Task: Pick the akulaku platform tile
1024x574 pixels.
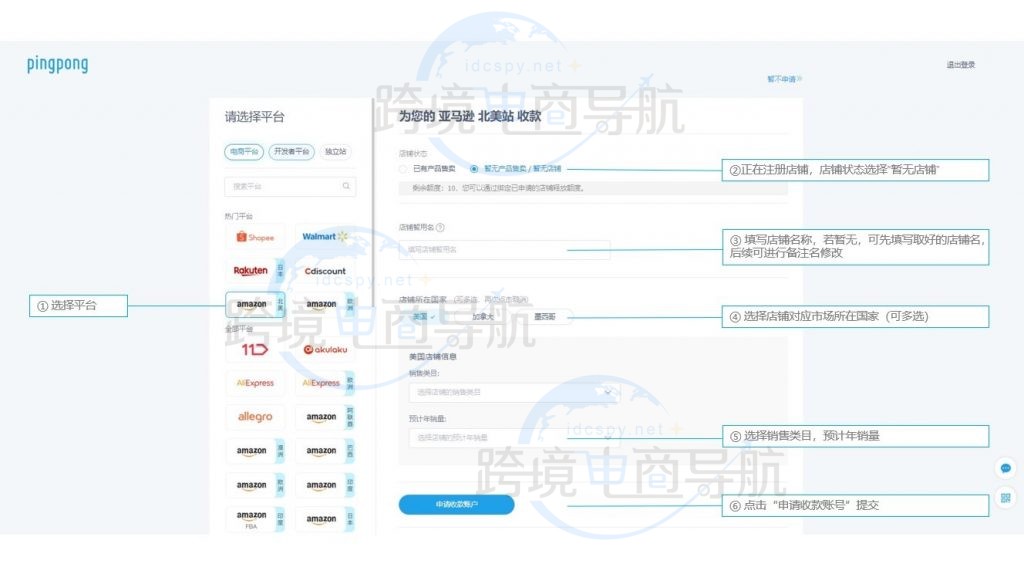Action: tap(325, 349)
